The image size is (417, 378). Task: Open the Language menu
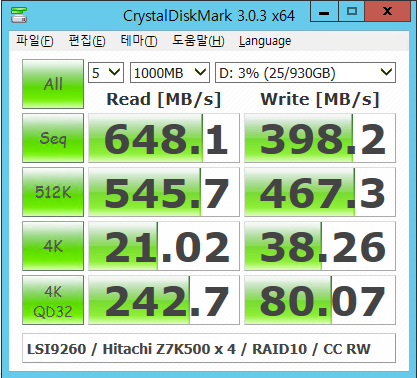[x=265, y=41]
